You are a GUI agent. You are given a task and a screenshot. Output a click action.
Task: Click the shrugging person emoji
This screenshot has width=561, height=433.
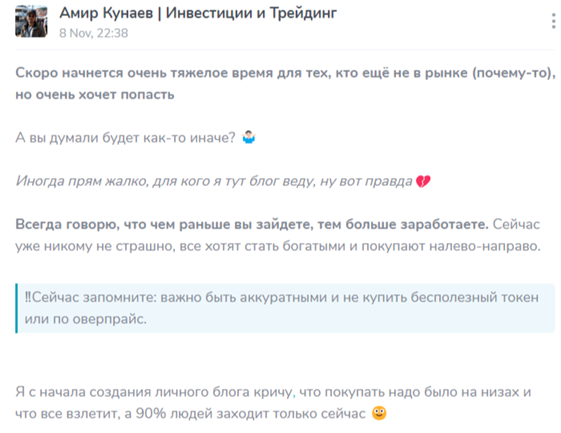[249, 137]
